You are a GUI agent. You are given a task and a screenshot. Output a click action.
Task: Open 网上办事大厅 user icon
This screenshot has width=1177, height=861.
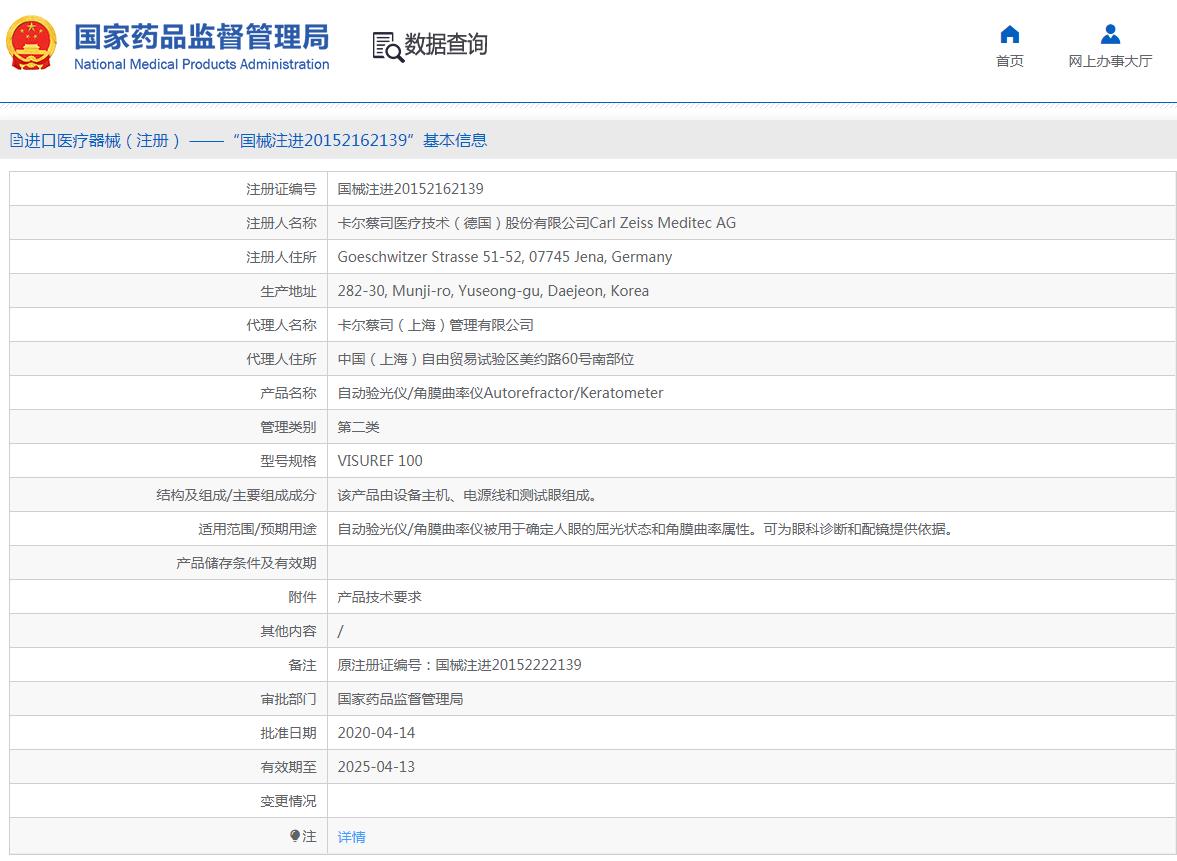(1110, 35)
